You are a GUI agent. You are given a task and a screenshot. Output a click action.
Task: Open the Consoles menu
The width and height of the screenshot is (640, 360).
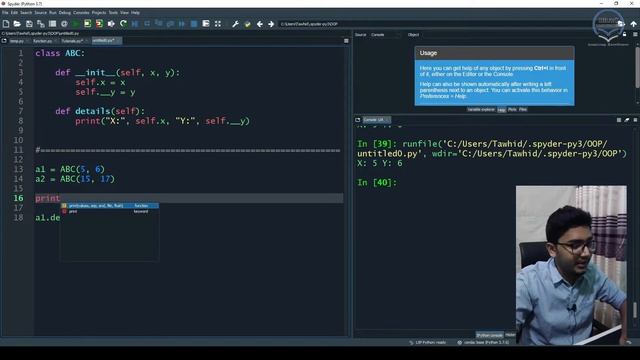pos(81,13)
